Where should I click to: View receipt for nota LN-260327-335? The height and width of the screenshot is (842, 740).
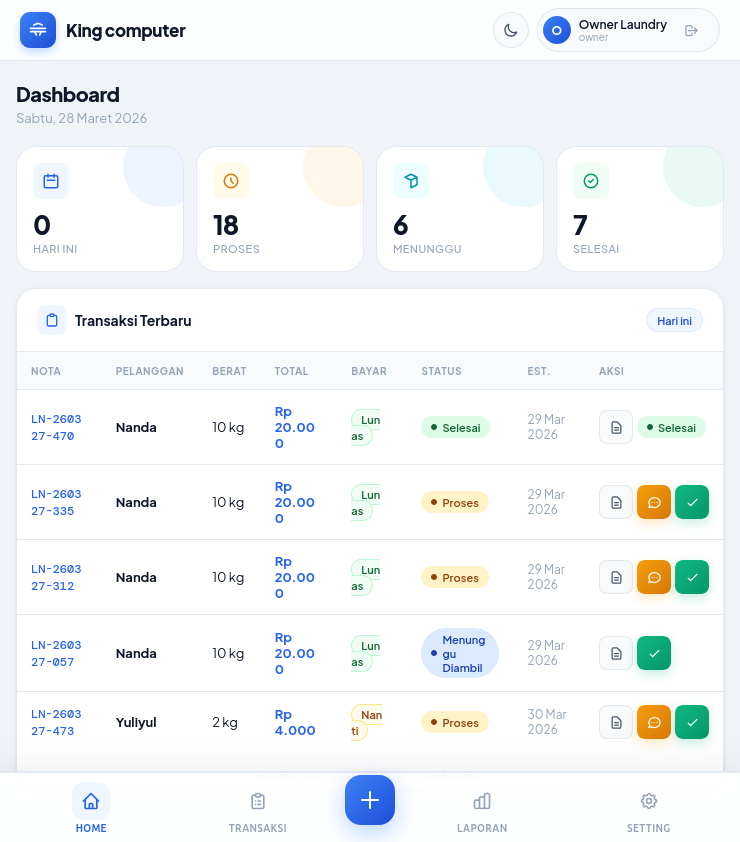pyautogui.click(x=616, y=502)
